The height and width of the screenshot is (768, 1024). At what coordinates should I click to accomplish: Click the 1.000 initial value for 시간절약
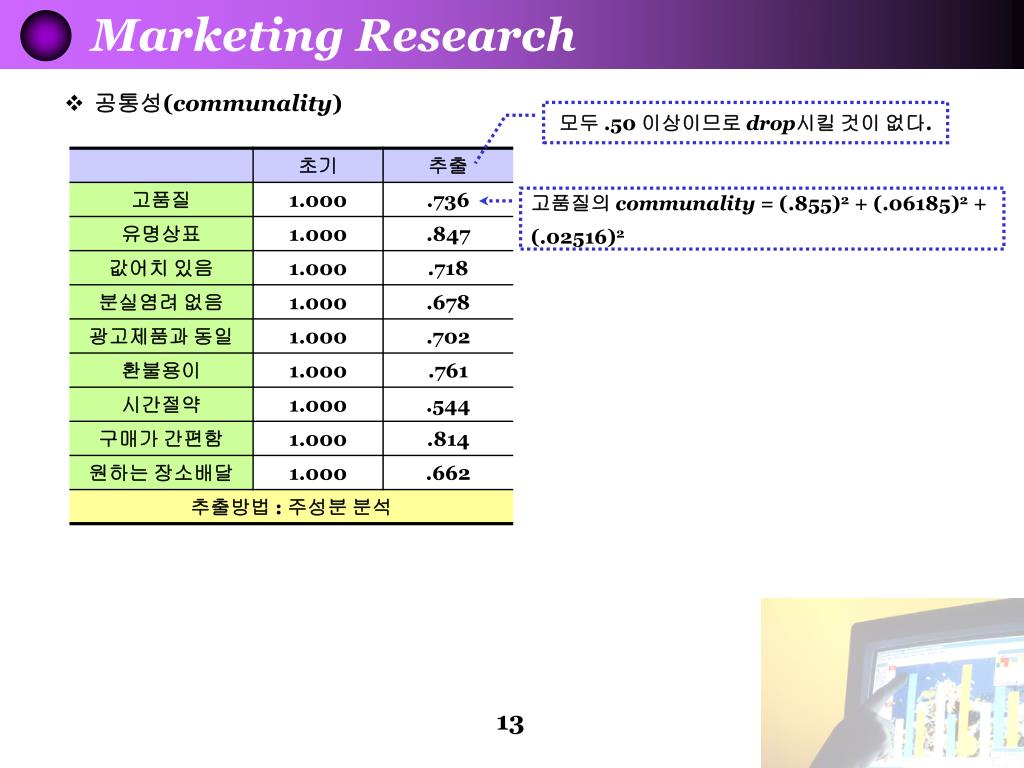tap(317, 406)
